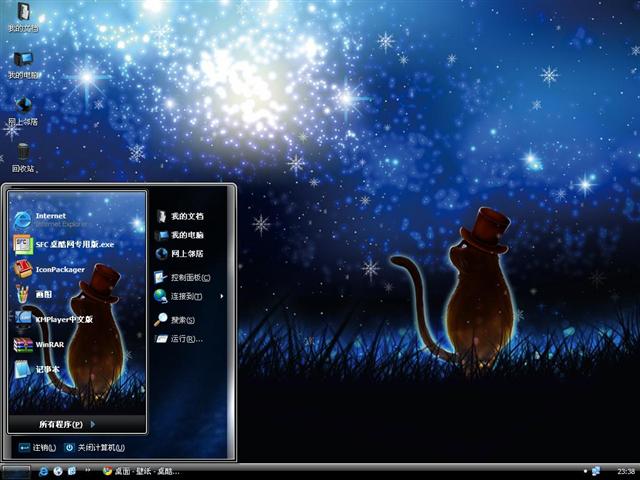This screenshot has width=640, height=480.
Task: Click the 记事本 notepad icon
Action: (22, 369)
